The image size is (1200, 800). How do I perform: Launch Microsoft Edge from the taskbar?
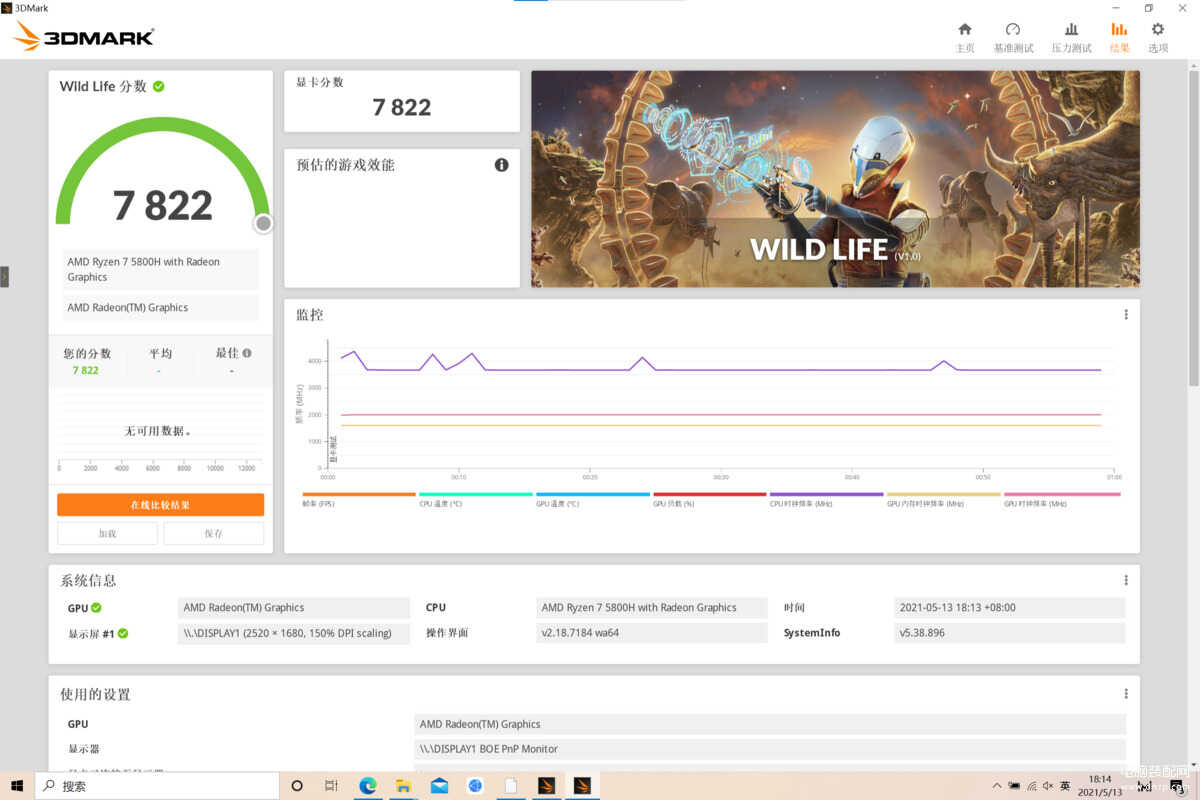[x=367, y=786]
